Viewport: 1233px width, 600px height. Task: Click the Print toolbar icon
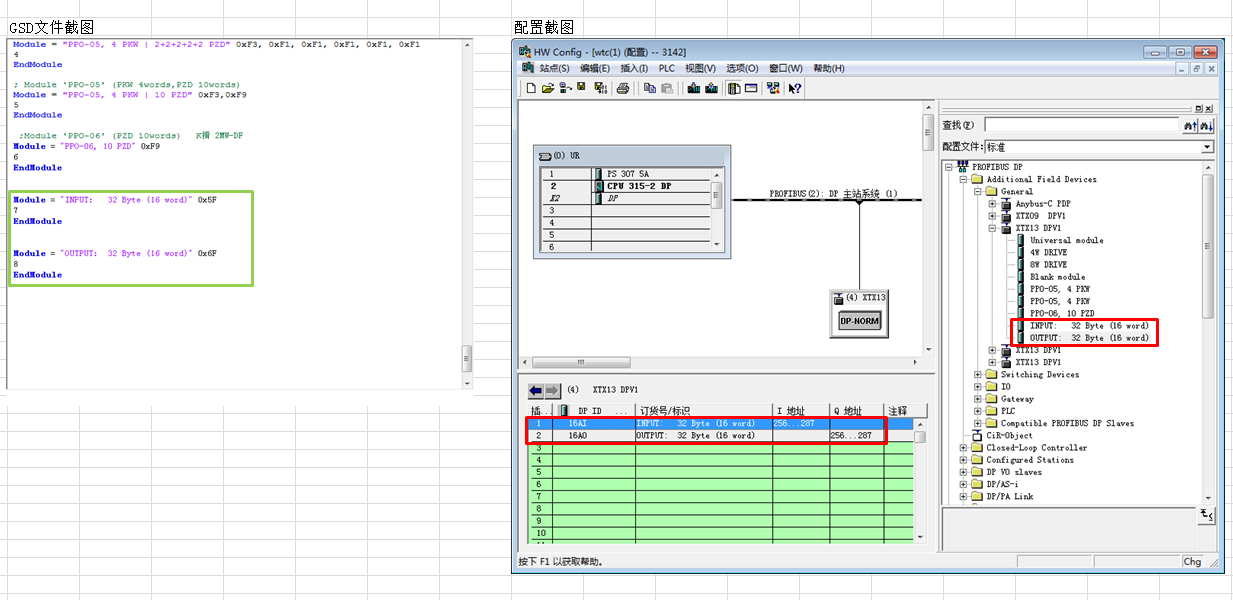click(623, 88)
